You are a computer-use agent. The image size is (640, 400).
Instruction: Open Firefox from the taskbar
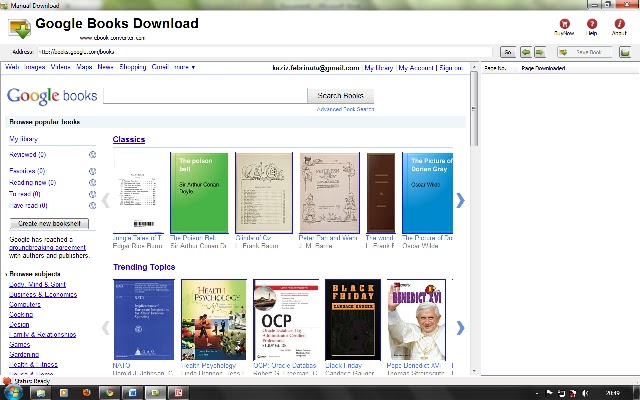pos(87,393)
